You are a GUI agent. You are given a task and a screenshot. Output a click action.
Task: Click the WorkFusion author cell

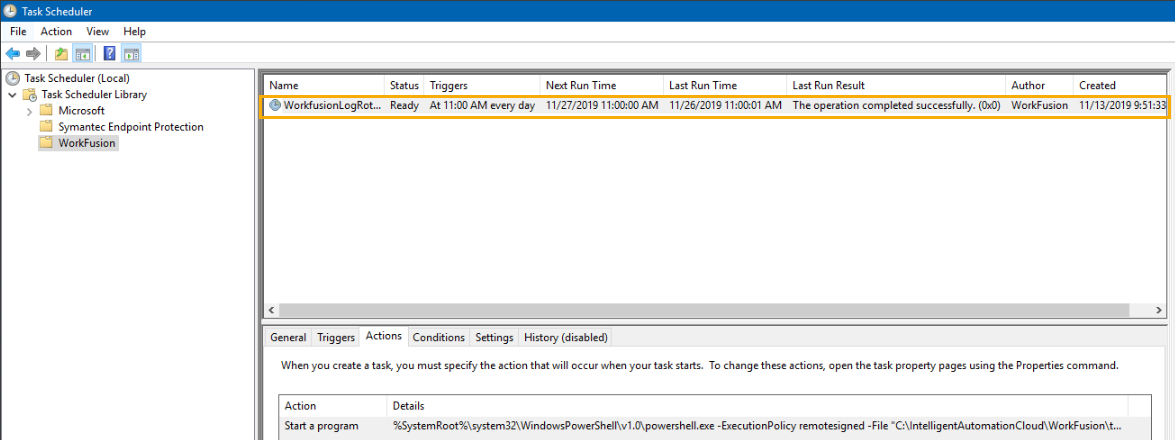click(x=1039, y=106)
